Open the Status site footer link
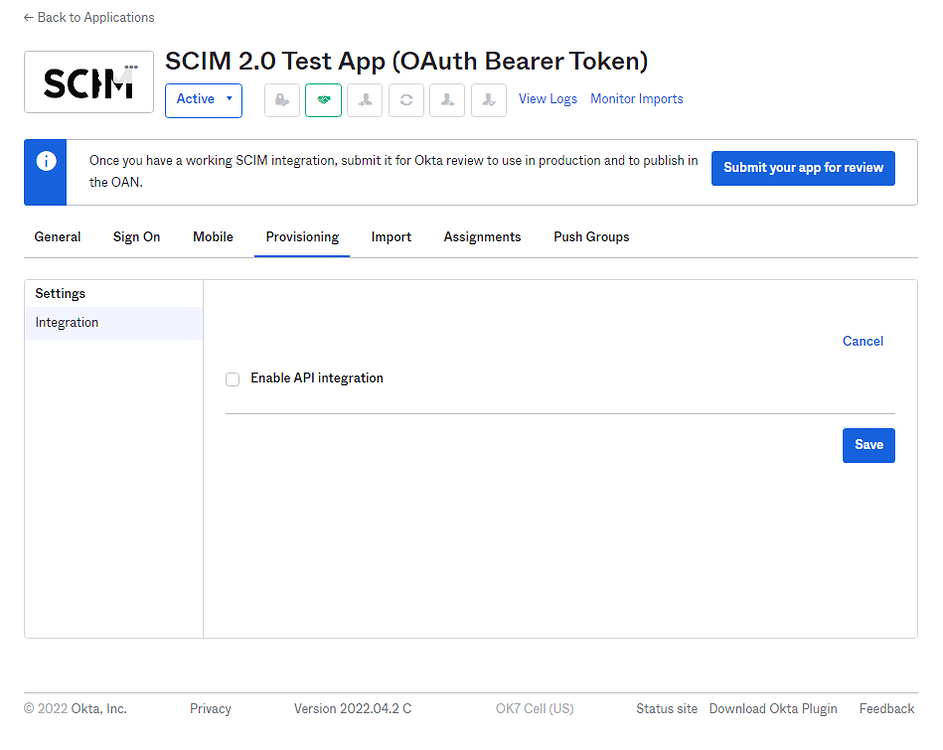The width and height of the screenshot is (943, 750). click(666, 708)
